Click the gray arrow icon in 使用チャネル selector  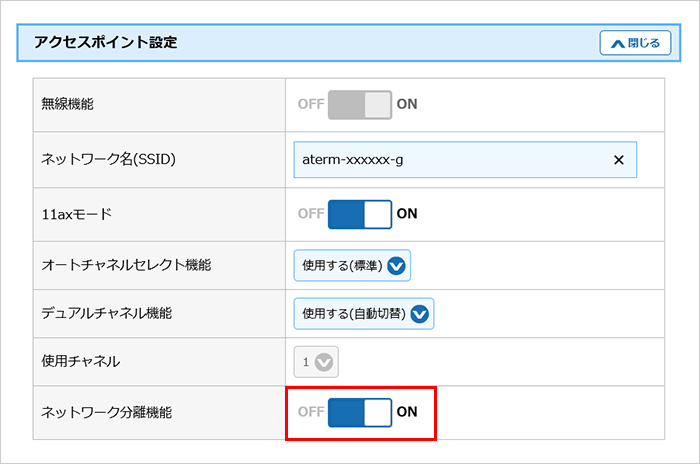click(x=322, y=362)
